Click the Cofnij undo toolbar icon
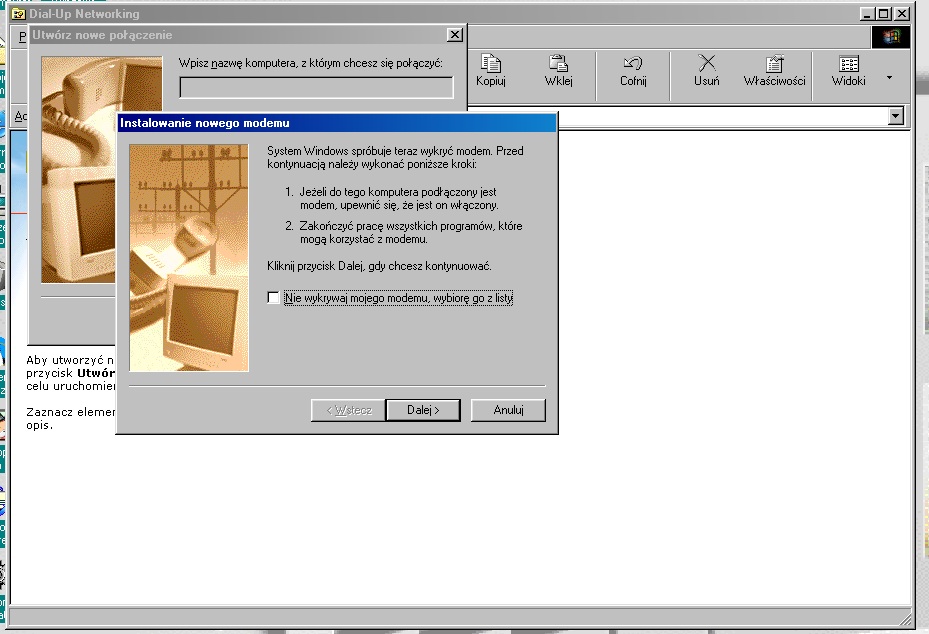This screenshot has height=634, width=929. click(x=633, y=71)
